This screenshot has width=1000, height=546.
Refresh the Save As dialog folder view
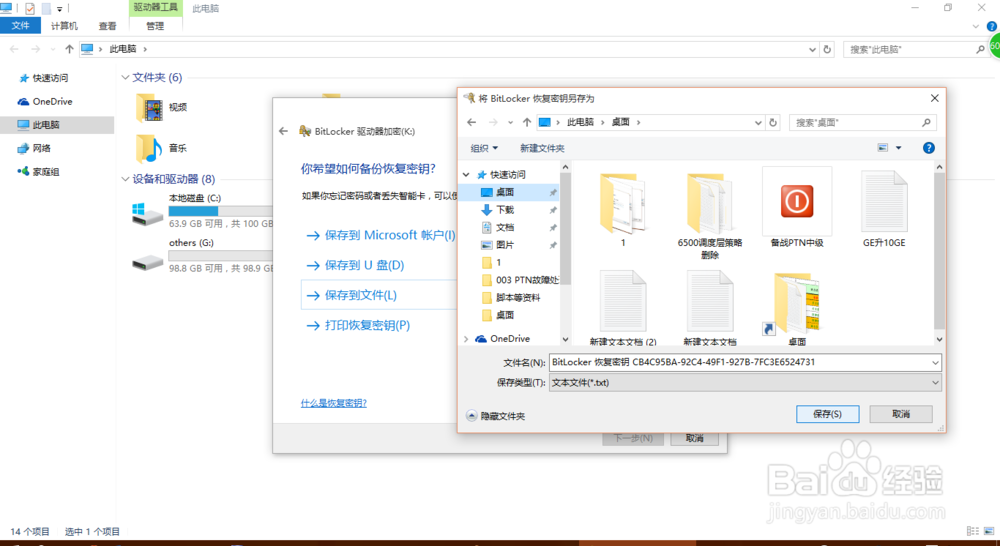point(773,122)
